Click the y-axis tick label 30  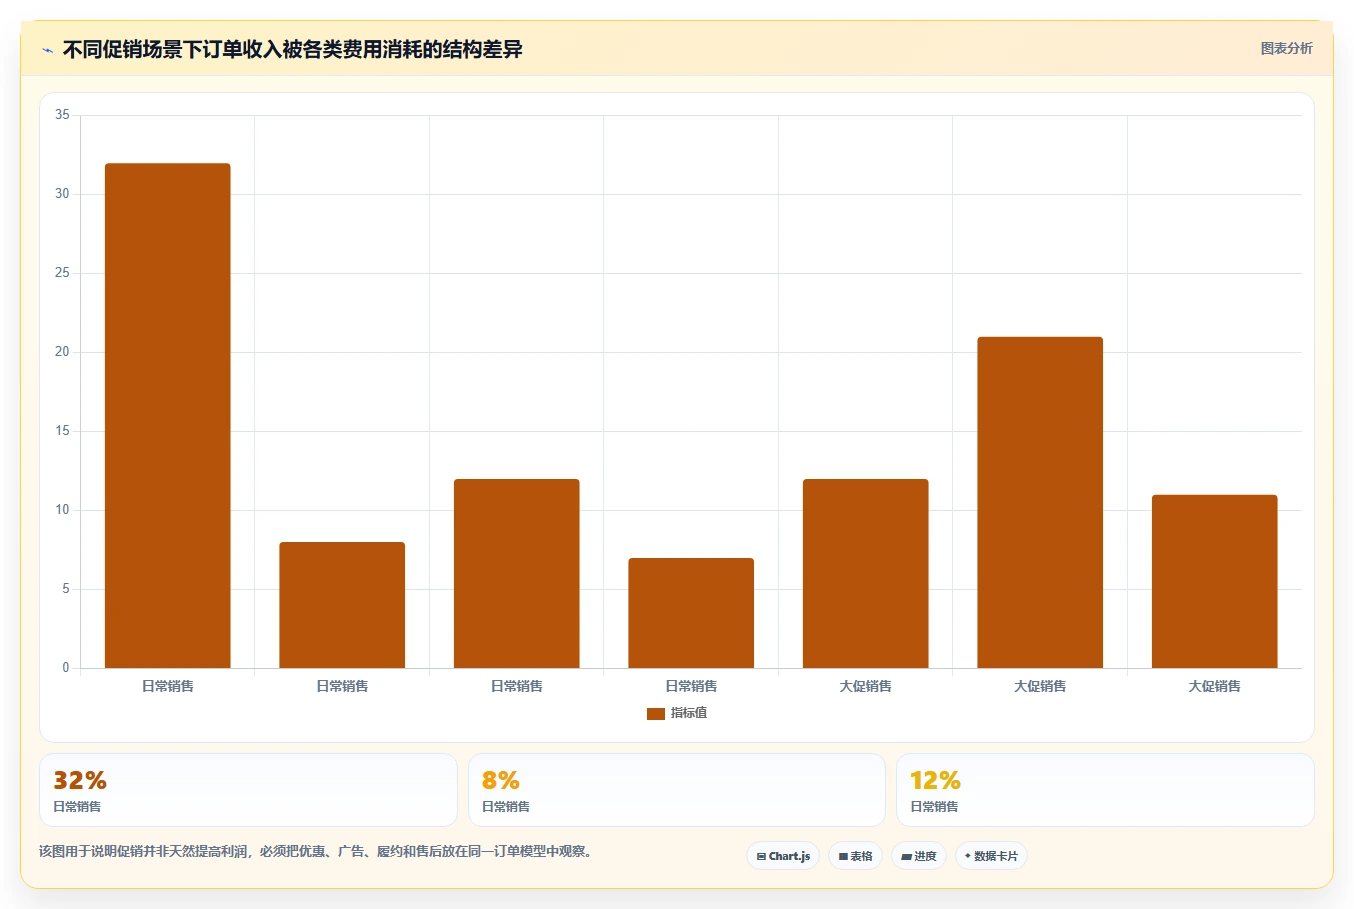[x=62, y=194]
